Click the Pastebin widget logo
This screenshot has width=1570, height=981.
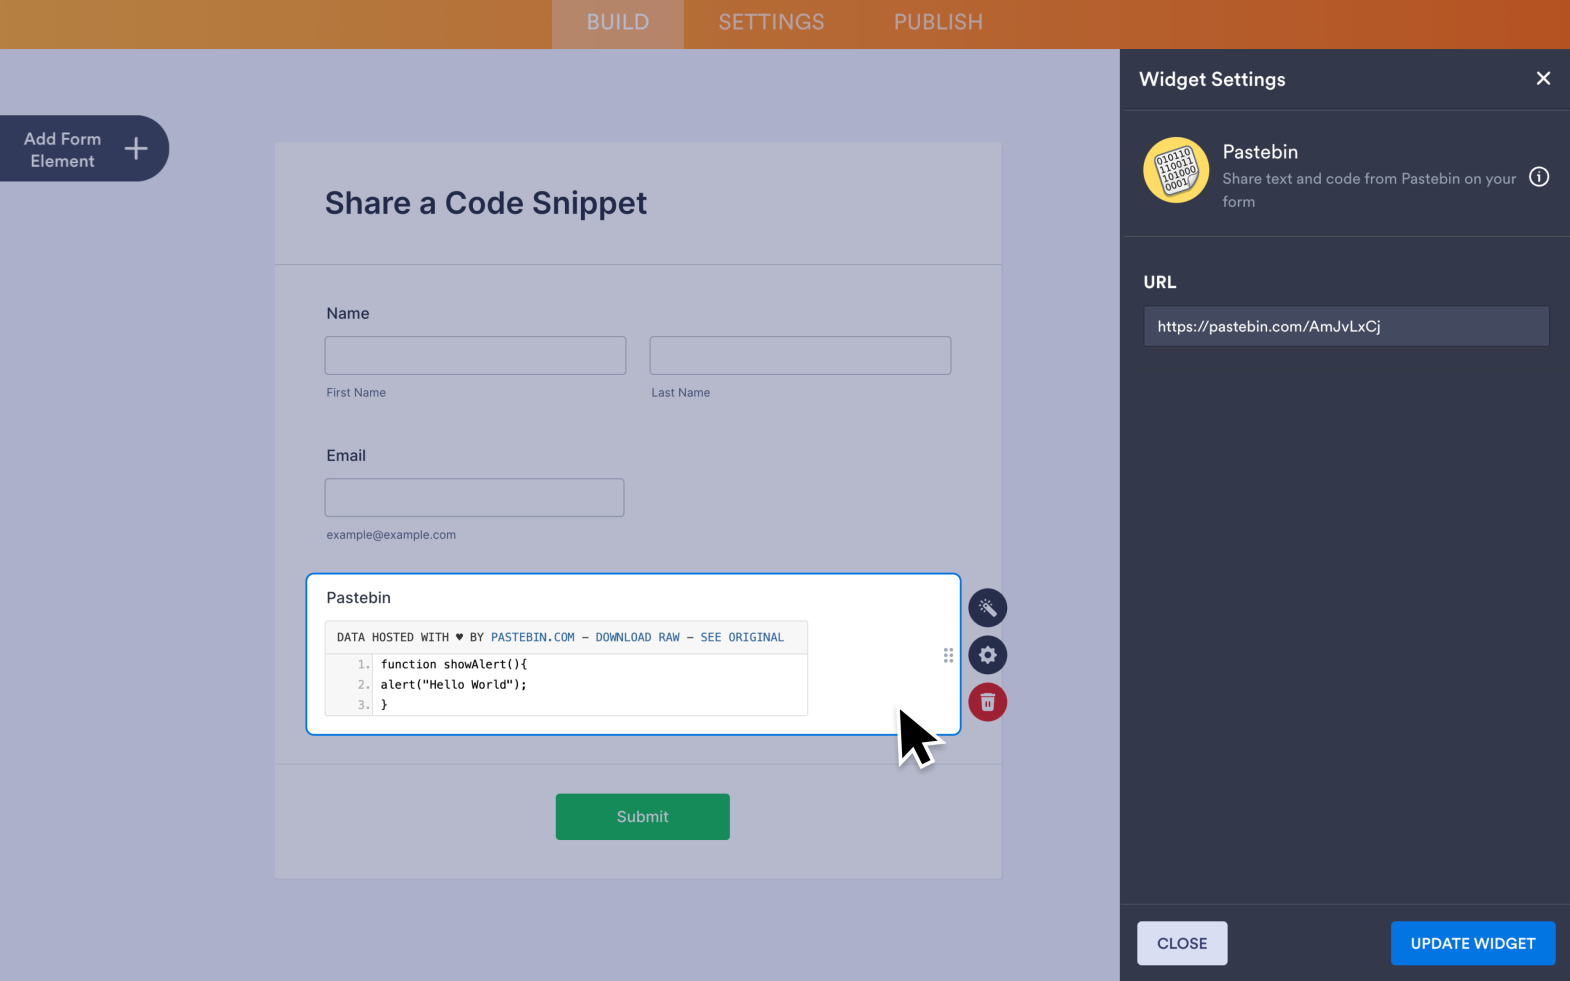pos(1176,170)
